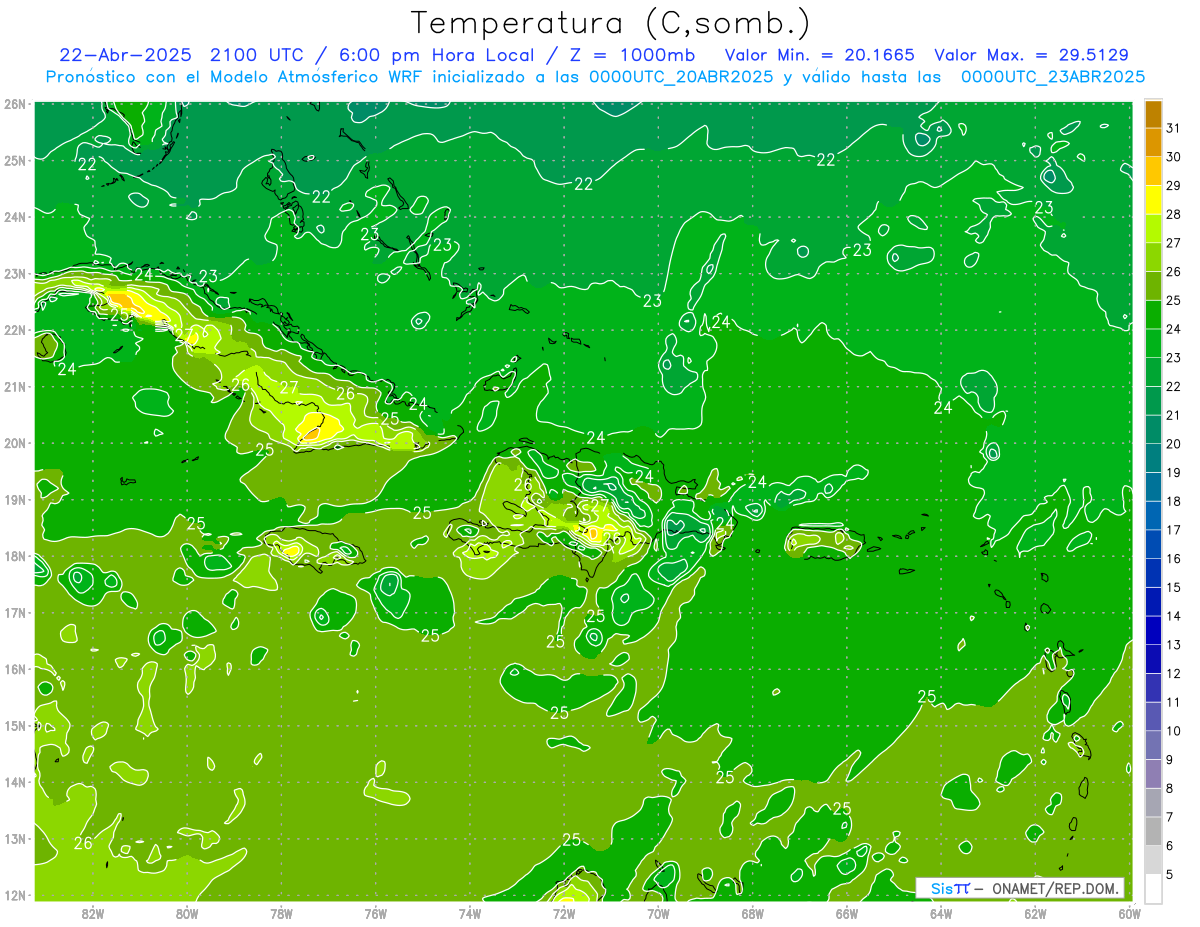Click the 16N latitude axis label
The height and width of the screenshot is (927, 1200).
click(15, 669)
